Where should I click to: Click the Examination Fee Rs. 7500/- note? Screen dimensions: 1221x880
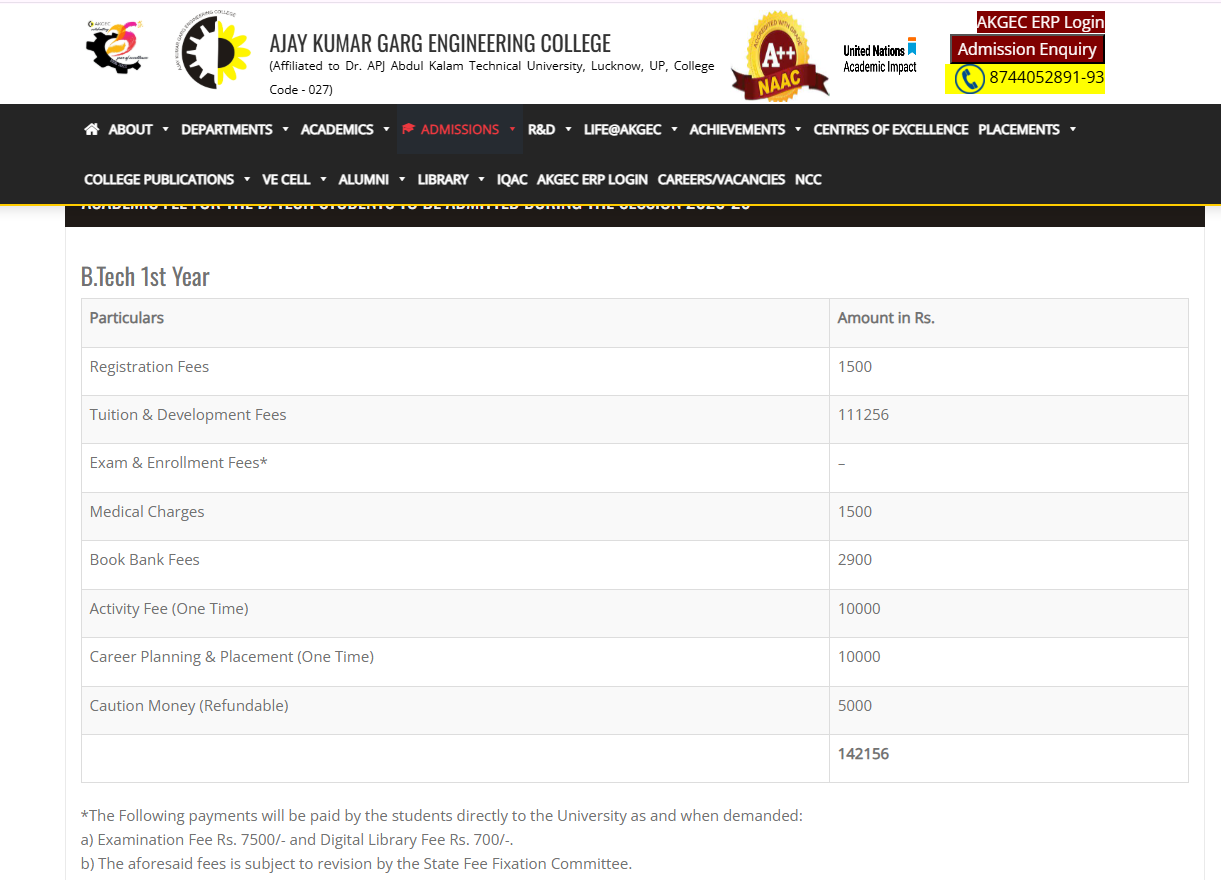coord(297,840)
